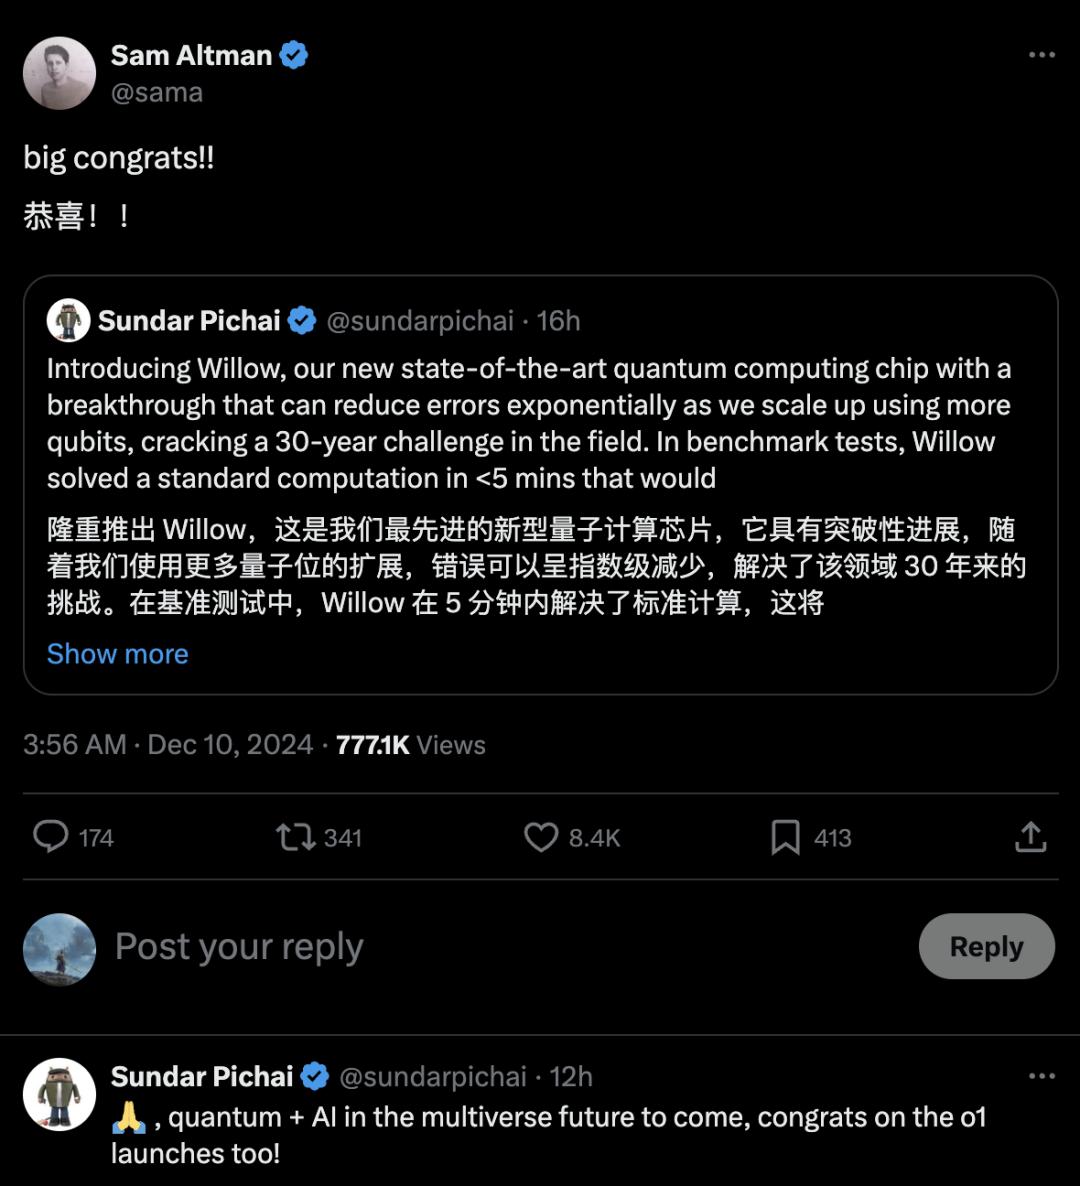Repost this tweet via retweet icon

pos(296,836)
